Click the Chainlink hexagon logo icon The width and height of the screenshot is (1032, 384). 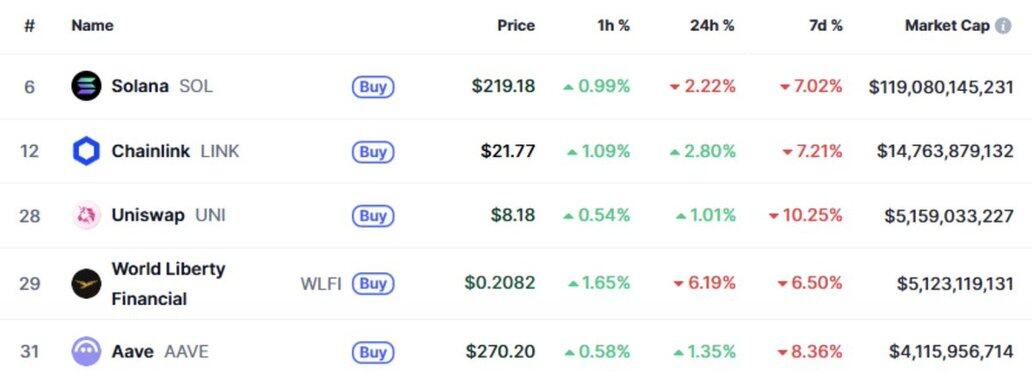point(86,151)
